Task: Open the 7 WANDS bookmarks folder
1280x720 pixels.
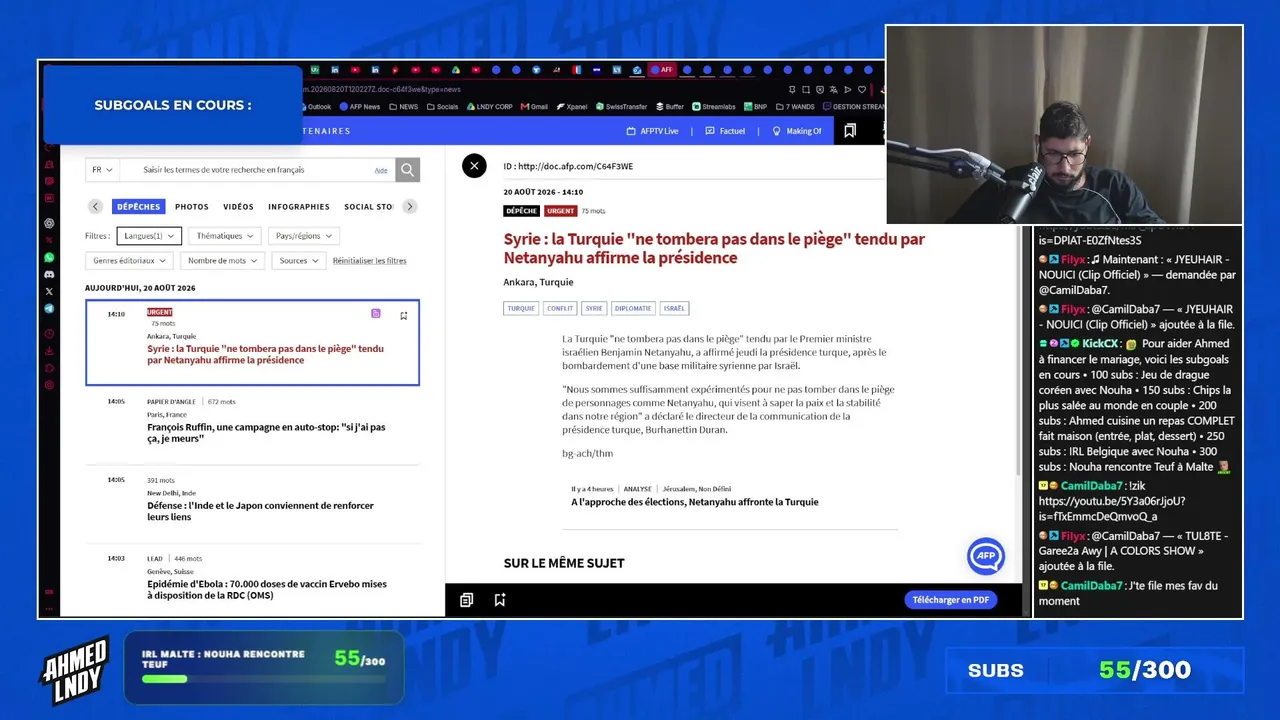Action: click(x=795, y=107)
